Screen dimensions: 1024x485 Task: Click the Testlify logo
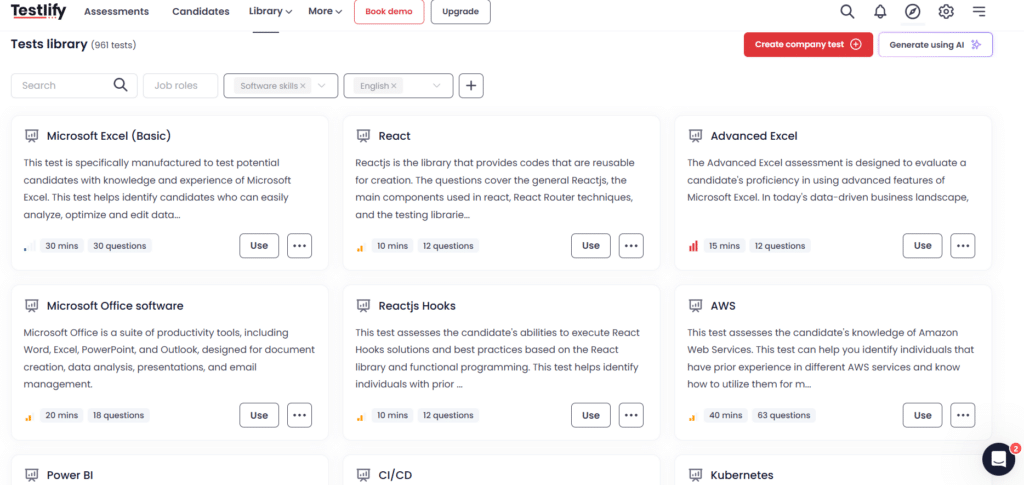click(39, 11)
